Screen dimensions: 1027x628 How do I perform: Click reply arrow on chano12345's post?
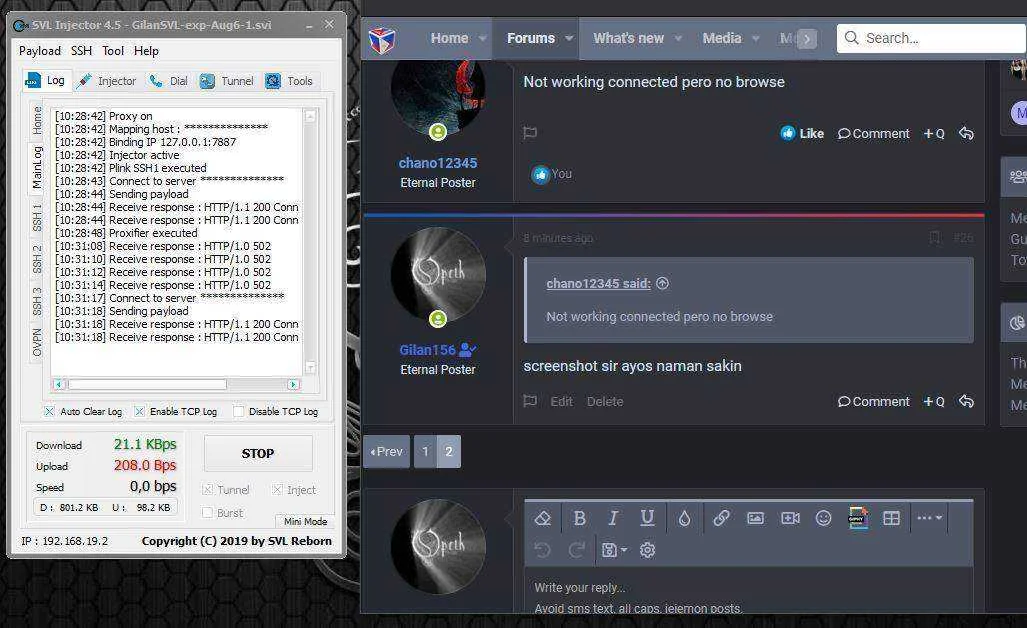pos(966,133)
